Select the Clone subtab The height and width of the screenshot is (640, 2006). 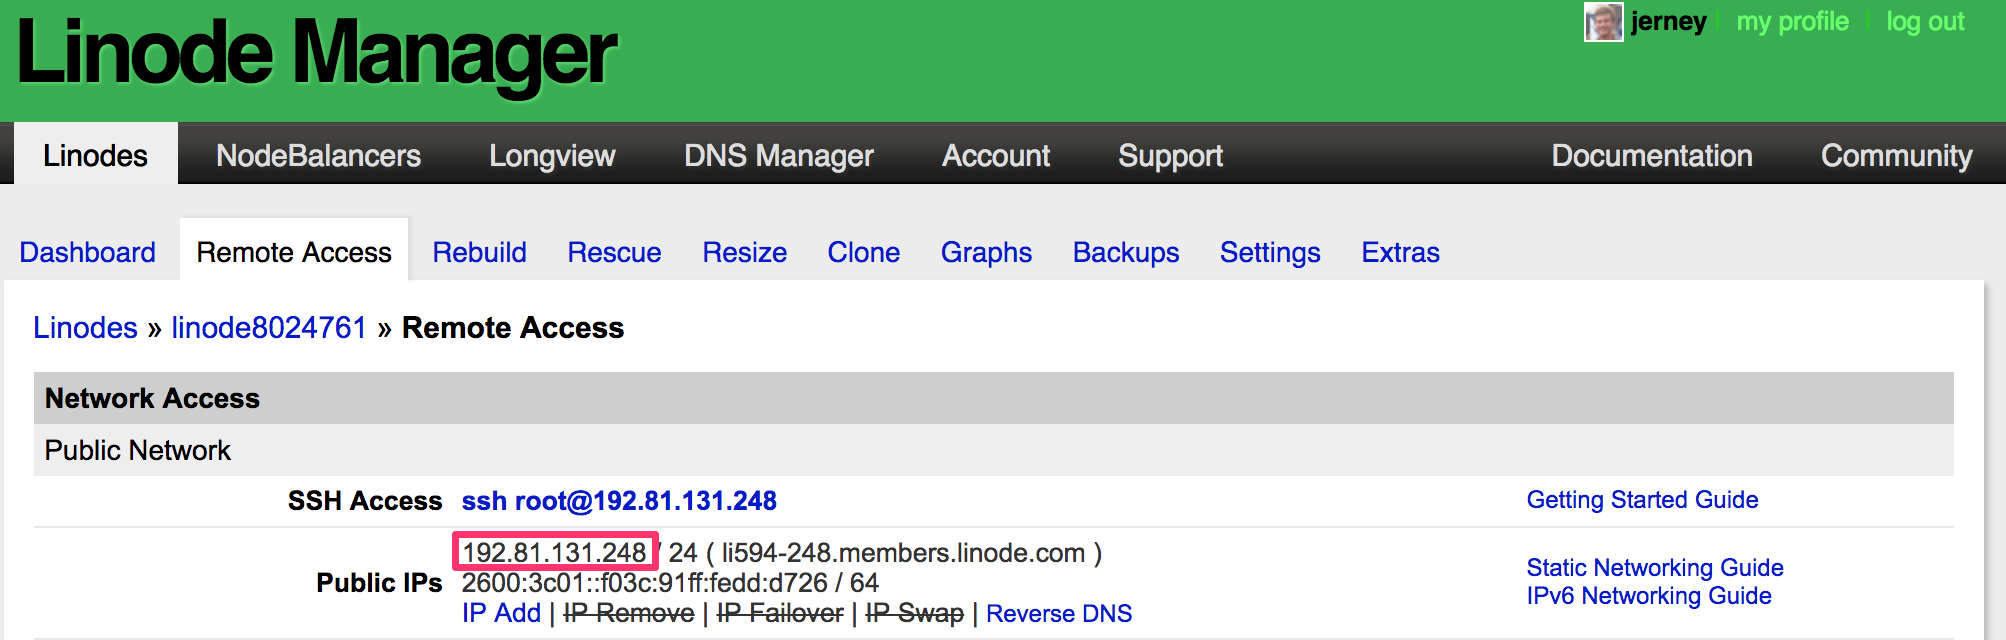(863, 252)
